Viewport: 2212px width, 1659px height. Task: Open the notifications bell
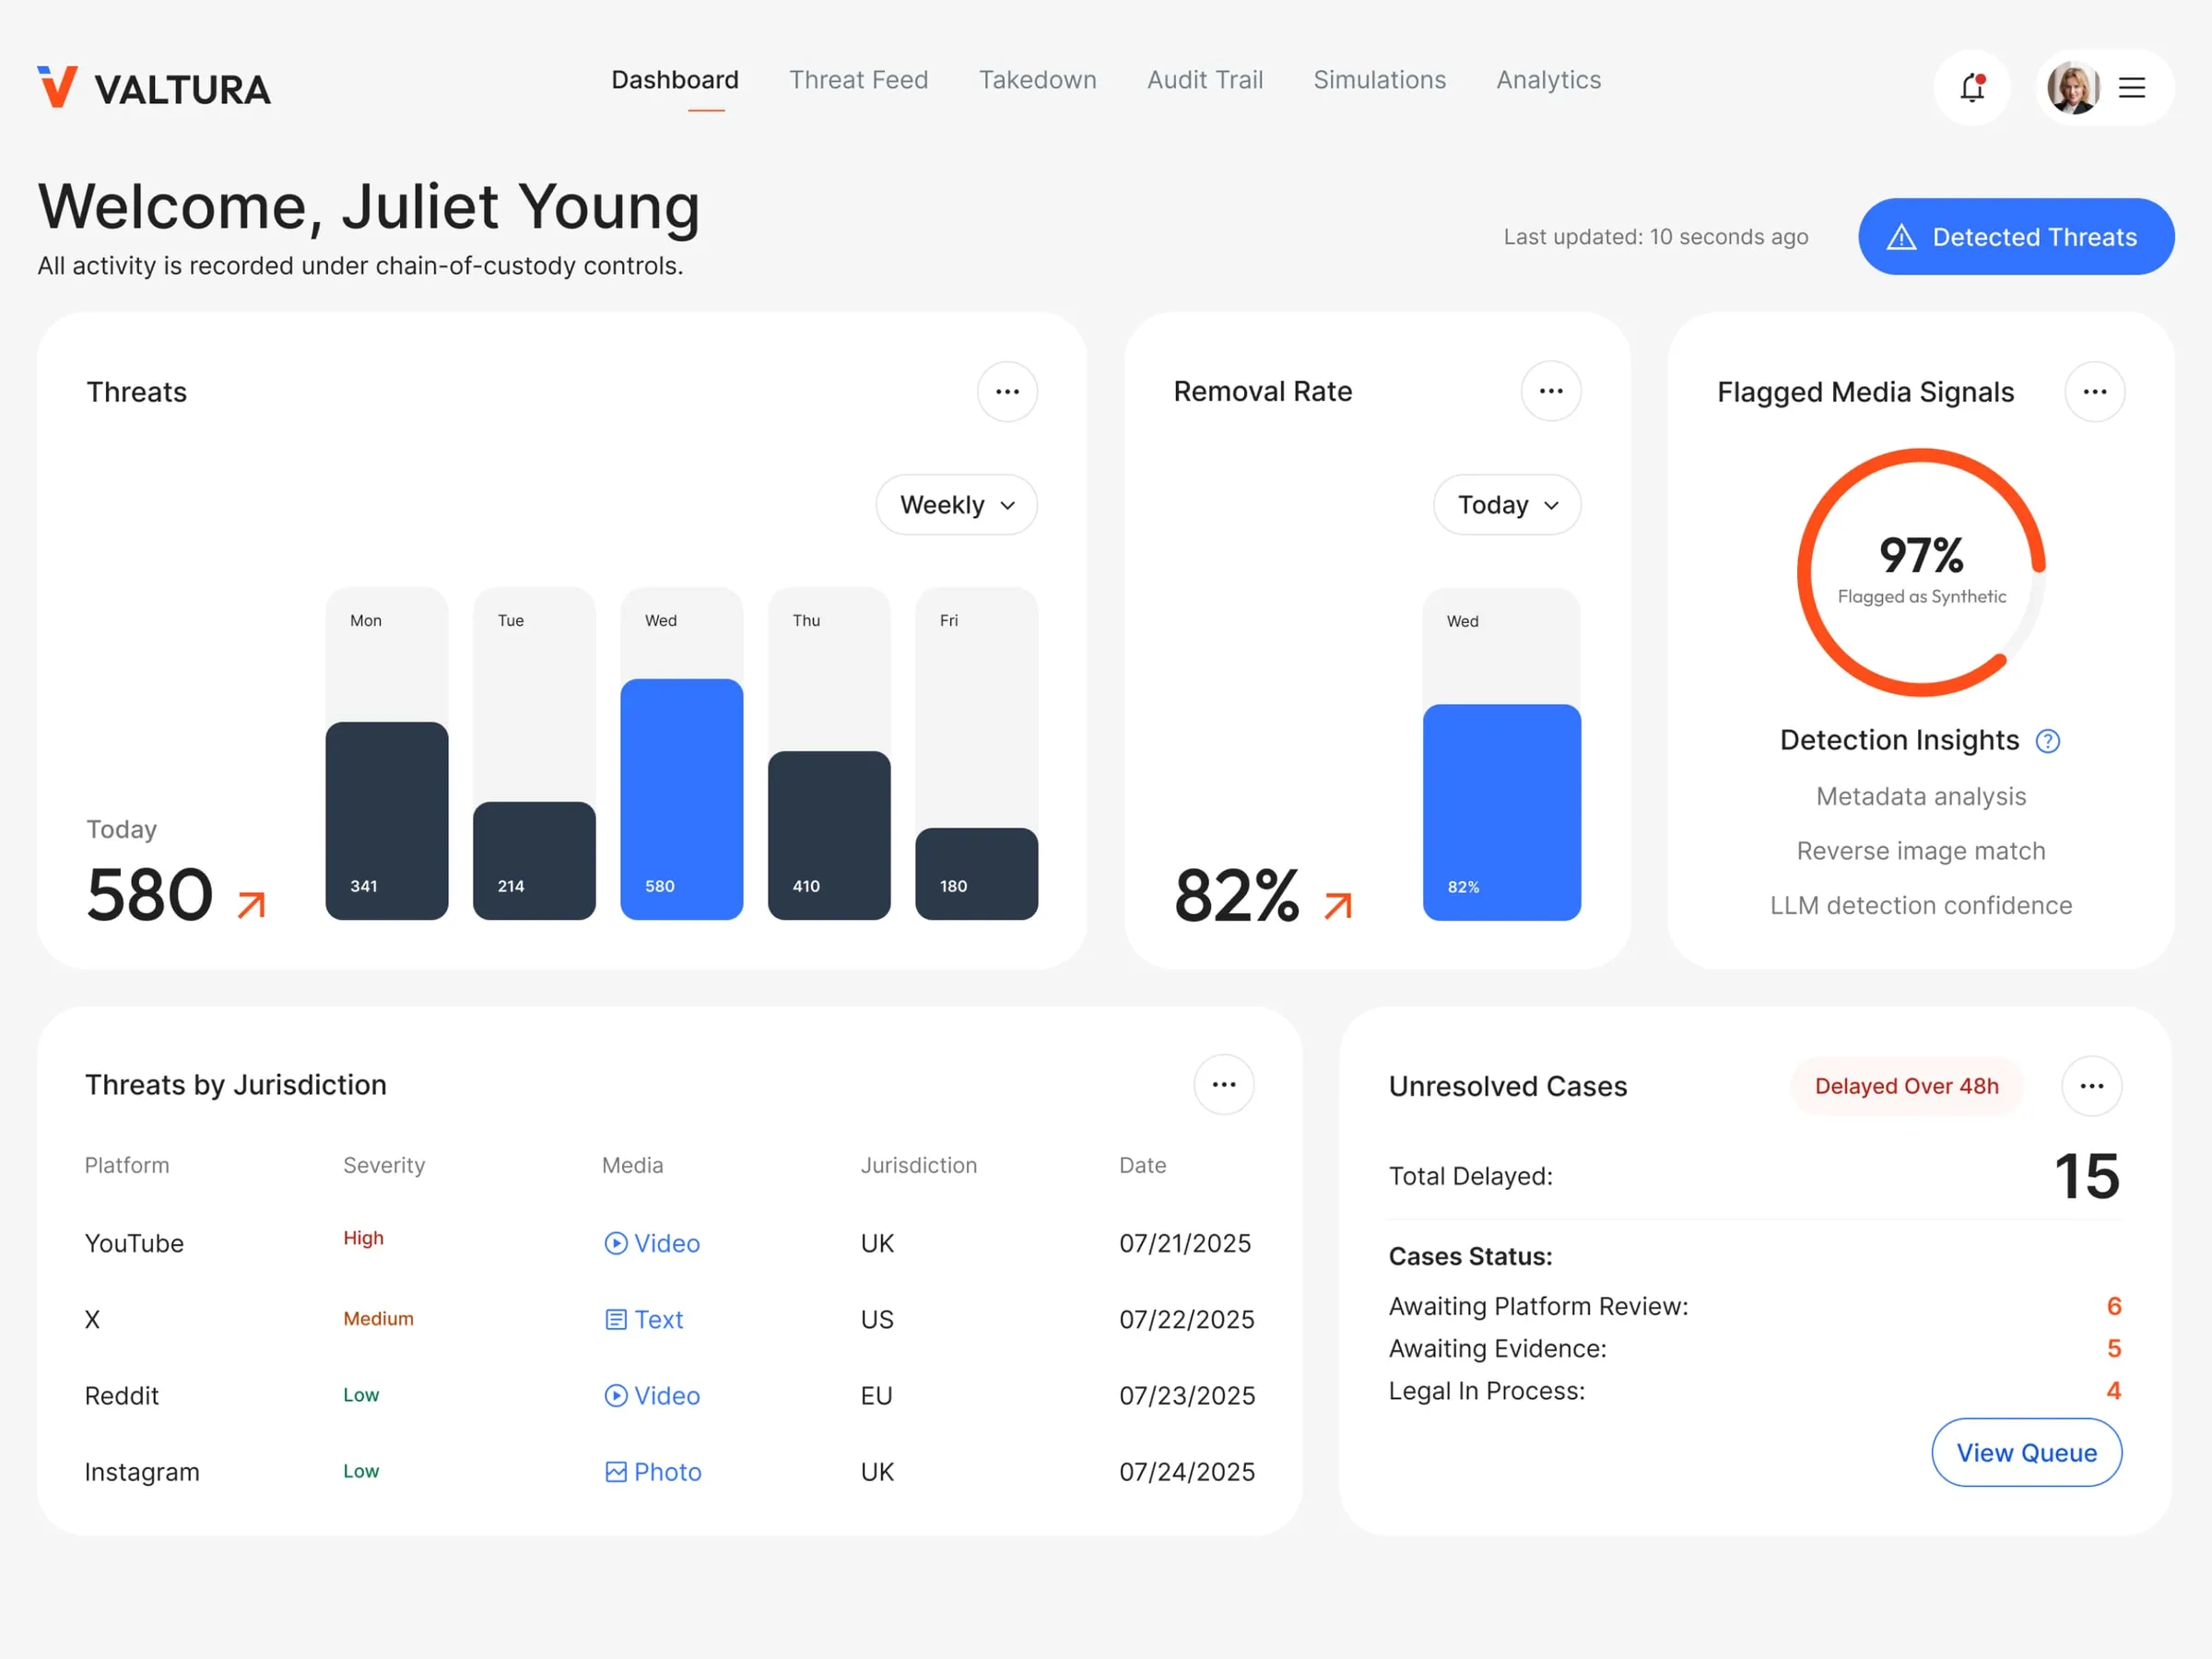pos(1972,88)
